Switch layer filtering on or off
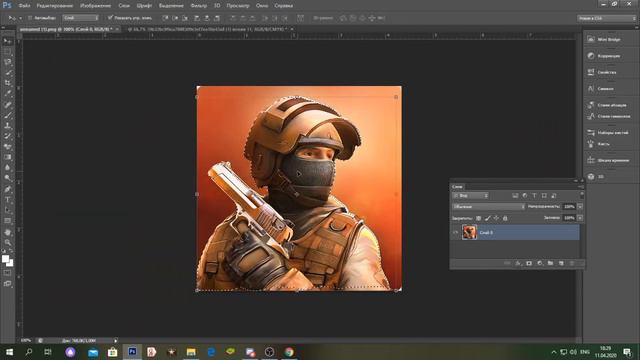Image resolution: width=640 pixels, height=360 pixels. click(x=582, y=196)
